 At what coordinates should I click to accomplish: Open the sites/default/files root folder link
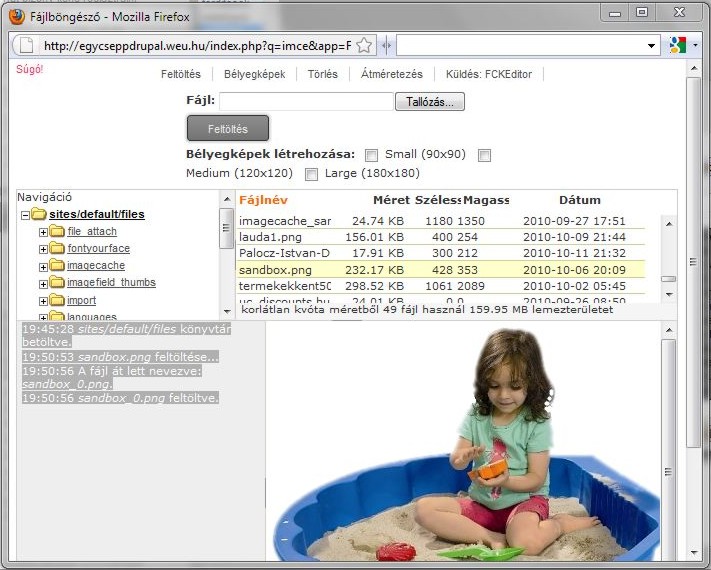[x=97, y=214]
